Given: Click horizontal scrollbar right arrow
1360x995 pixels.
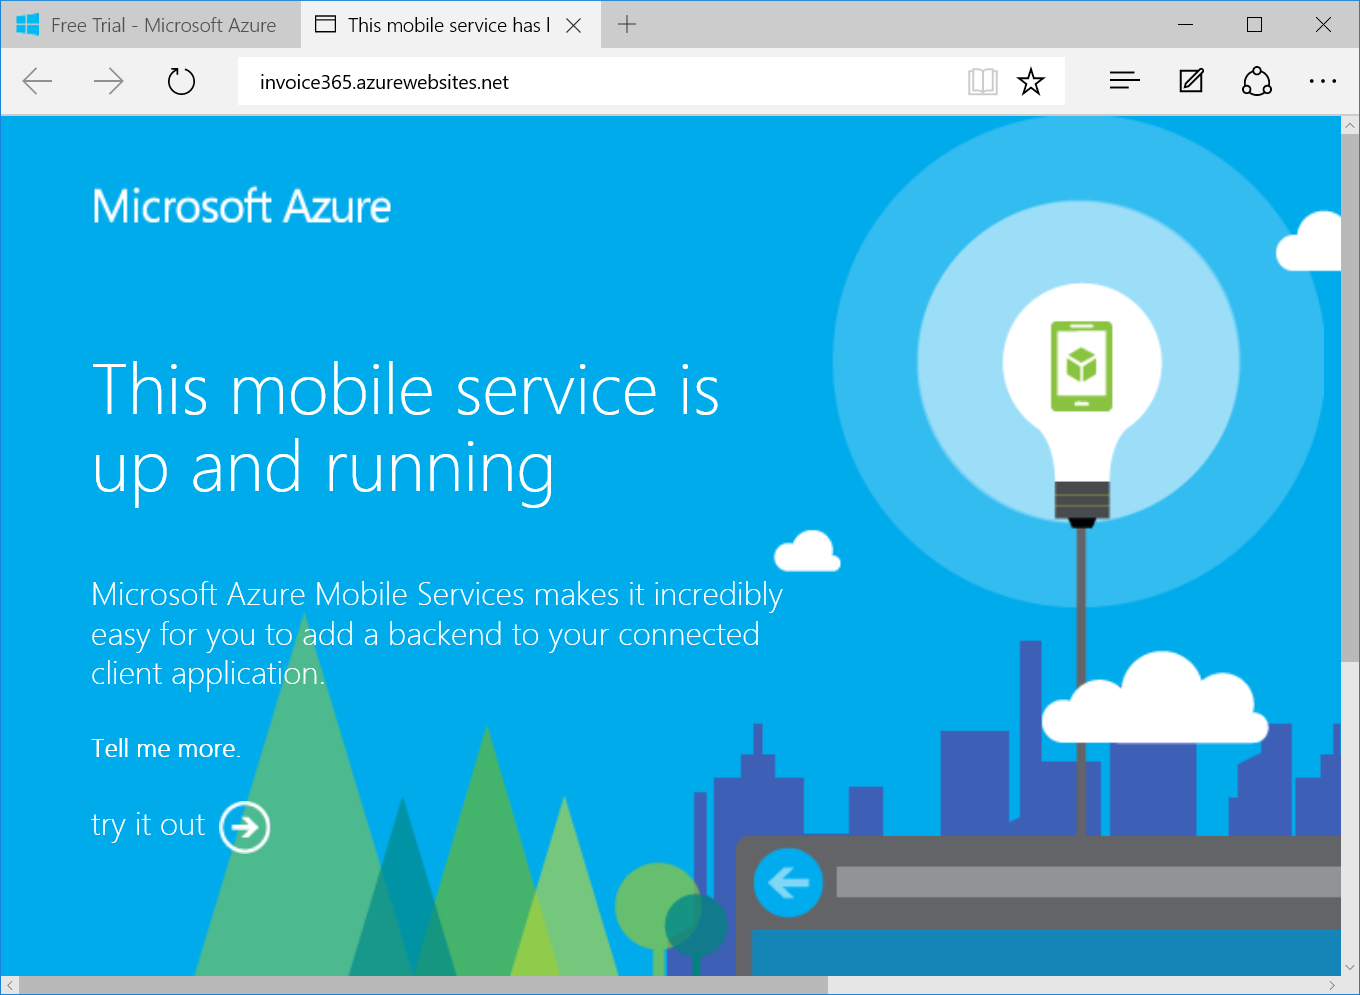Looking at the screenshot, I should (1332, 986).
